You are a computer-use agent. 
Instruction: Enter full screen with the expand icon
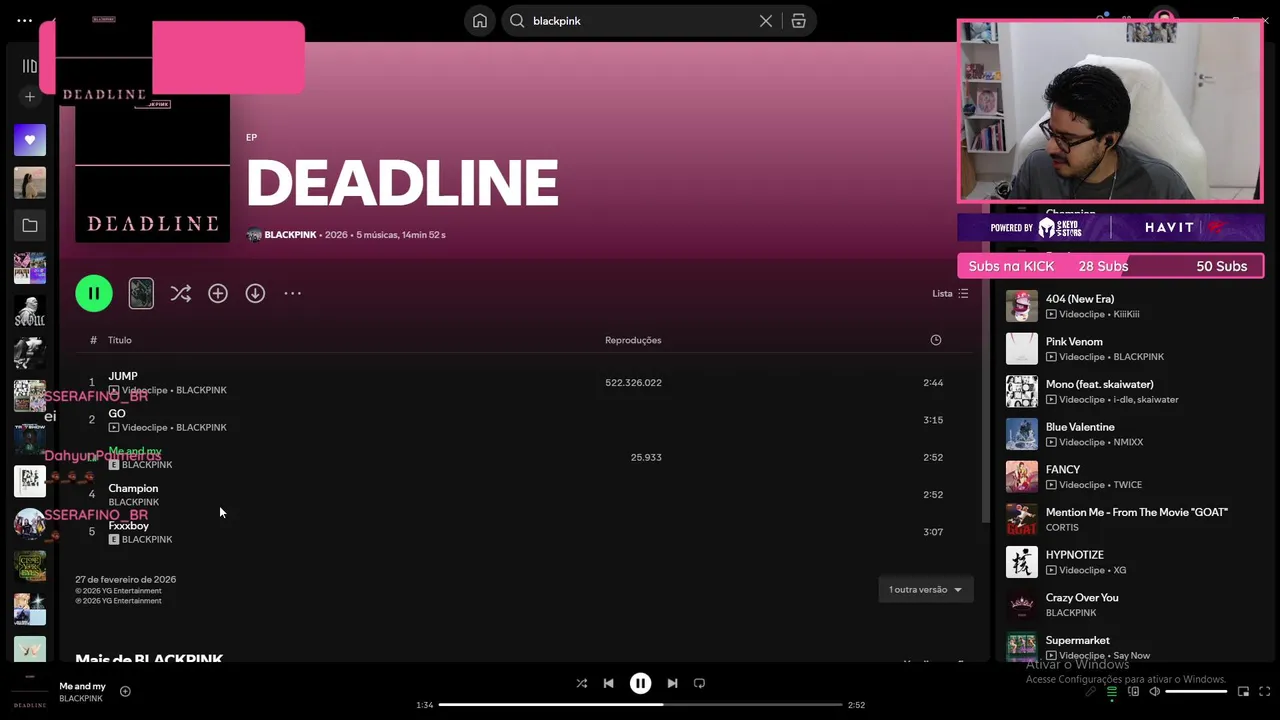click(x=1264, y=691)
